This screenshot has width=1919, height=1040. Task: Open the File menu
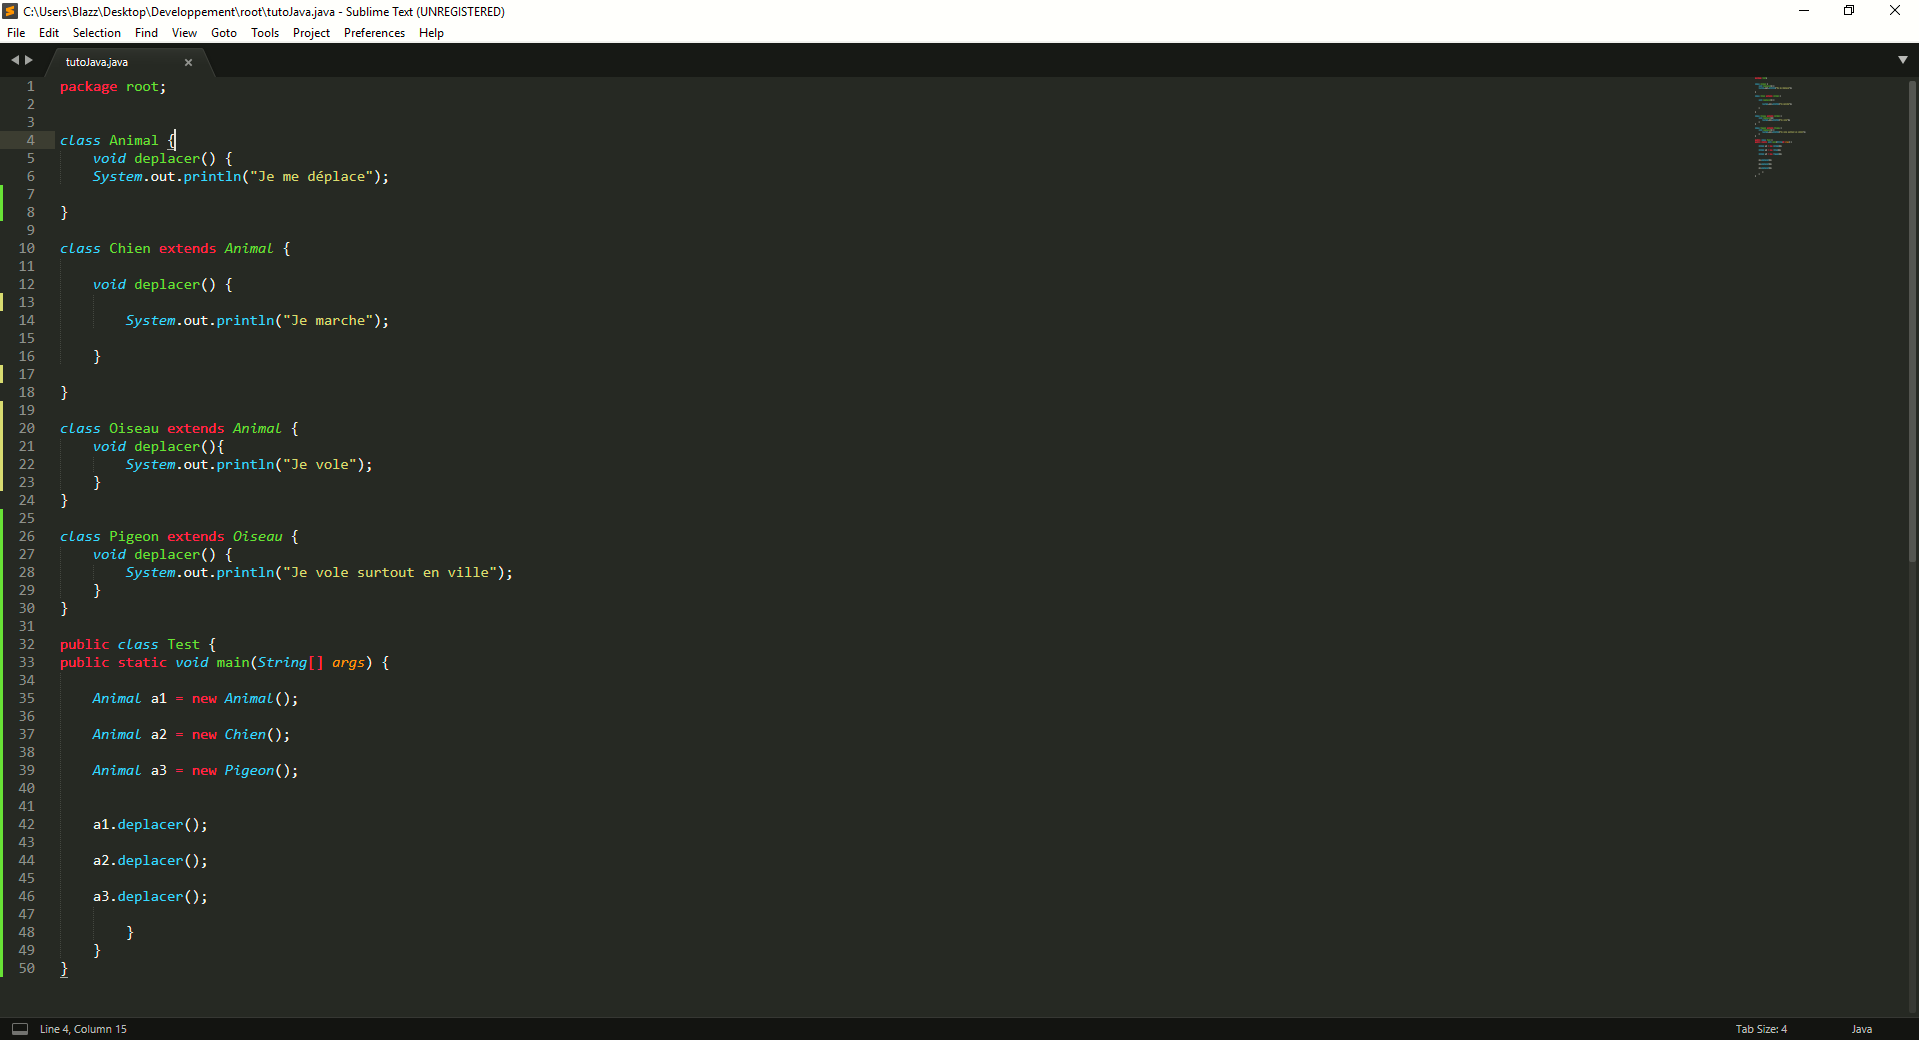coord(16,33)
